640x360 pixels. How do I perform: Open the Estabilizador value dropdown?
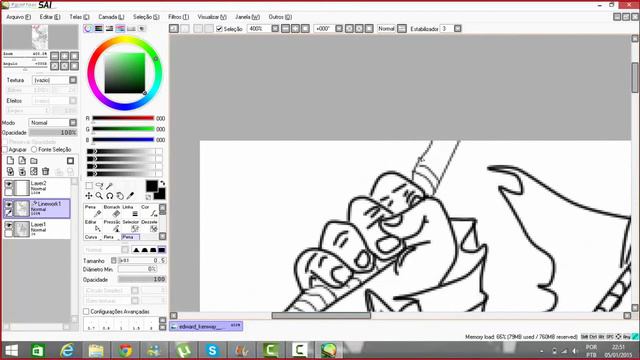click(458, 29)
